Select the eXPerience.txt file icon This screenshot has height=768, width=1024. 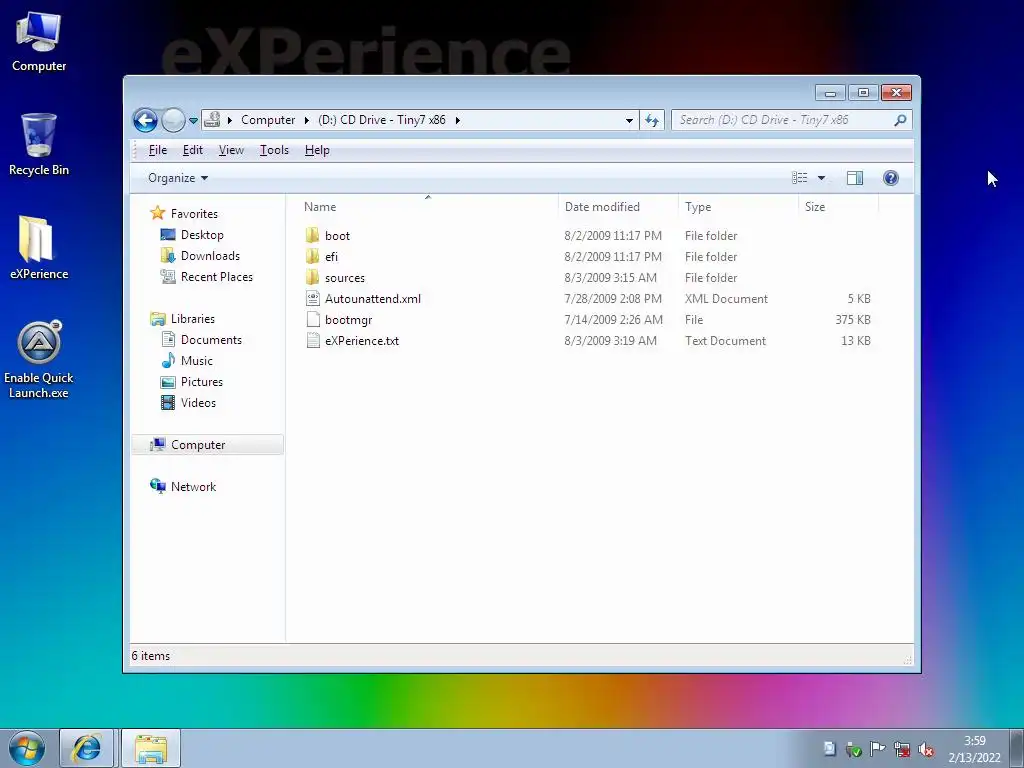(x=313, y=340)
